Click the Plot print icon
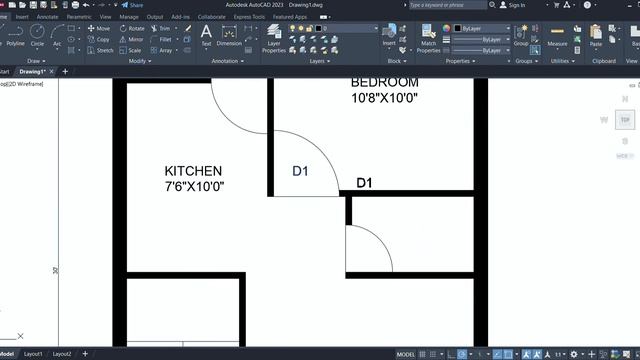Image resolution: width=640 pixels, height=360 pixels. pos(76,5)
